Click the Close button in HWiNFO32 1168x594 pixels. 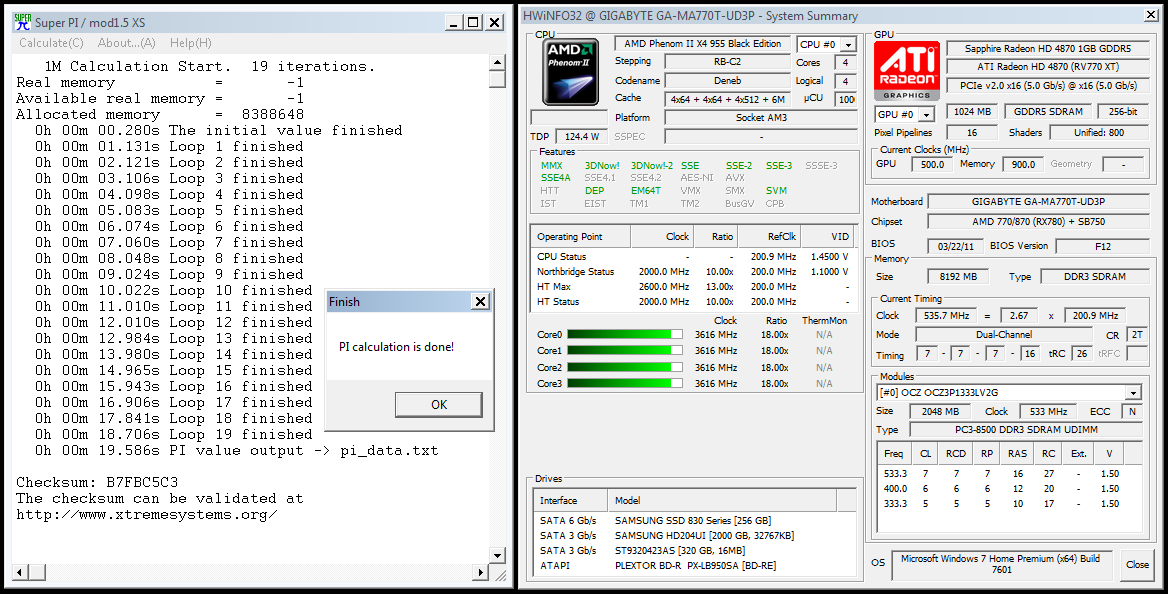[1137, 564]
